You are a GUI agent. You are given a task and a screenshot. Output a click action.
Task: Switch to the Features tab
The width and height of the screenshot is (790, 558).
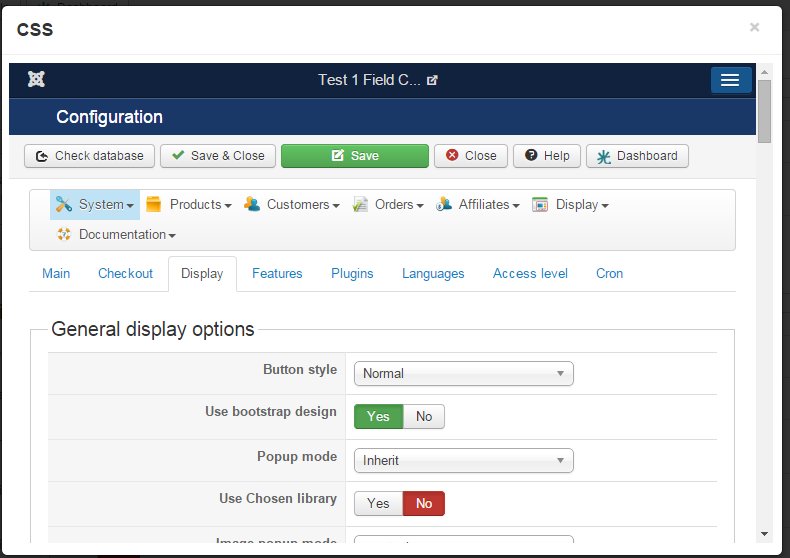277,273
